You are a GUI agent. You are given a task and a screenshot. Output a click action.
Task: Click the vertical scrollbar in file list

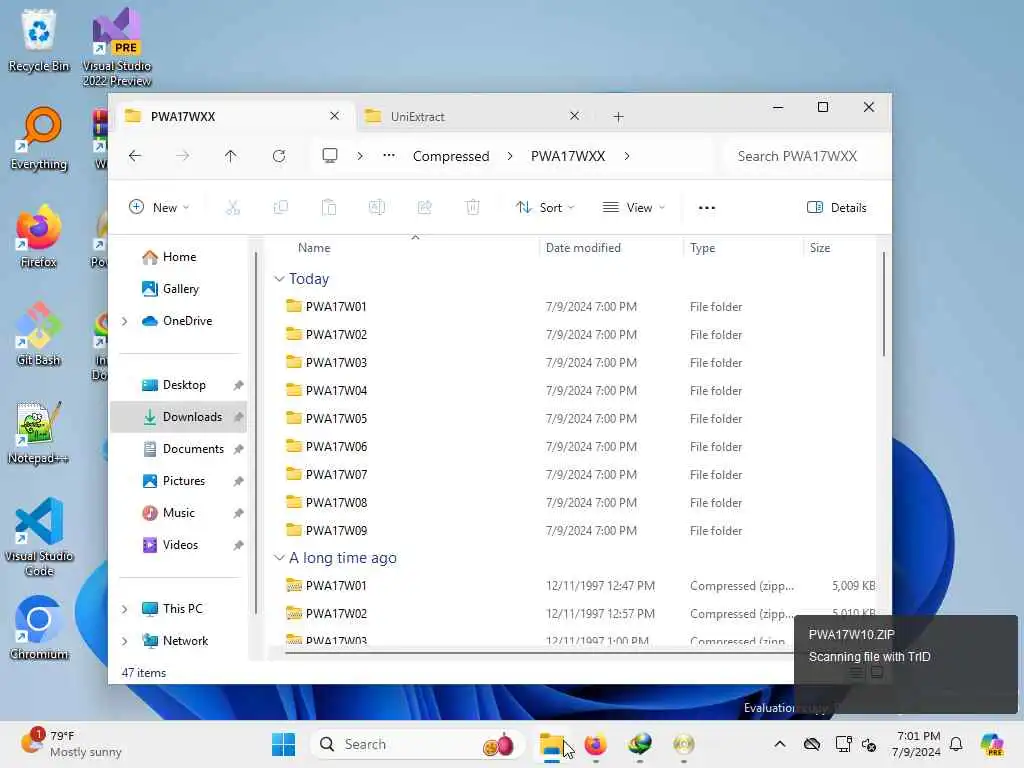884,304
